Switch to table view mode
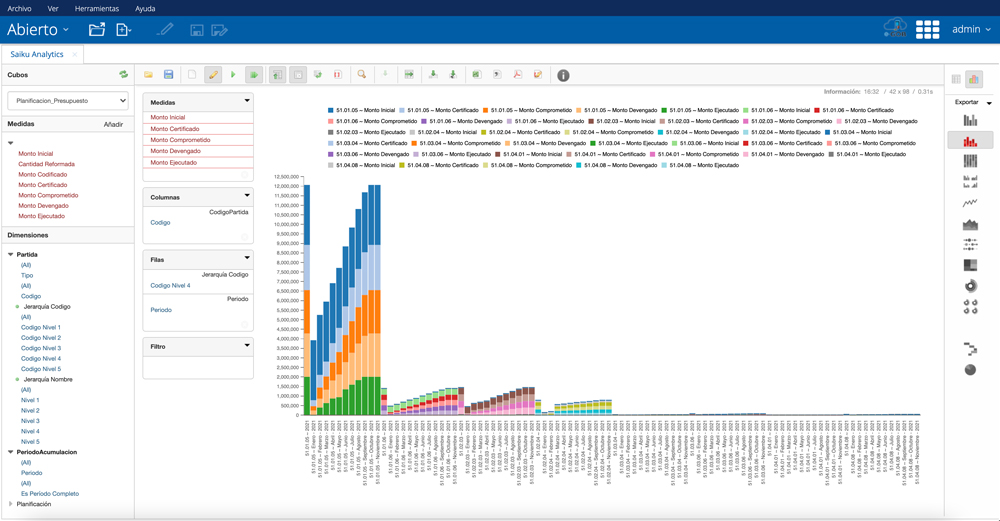This screenshot has width=1000, height=521. pos(956,79)
